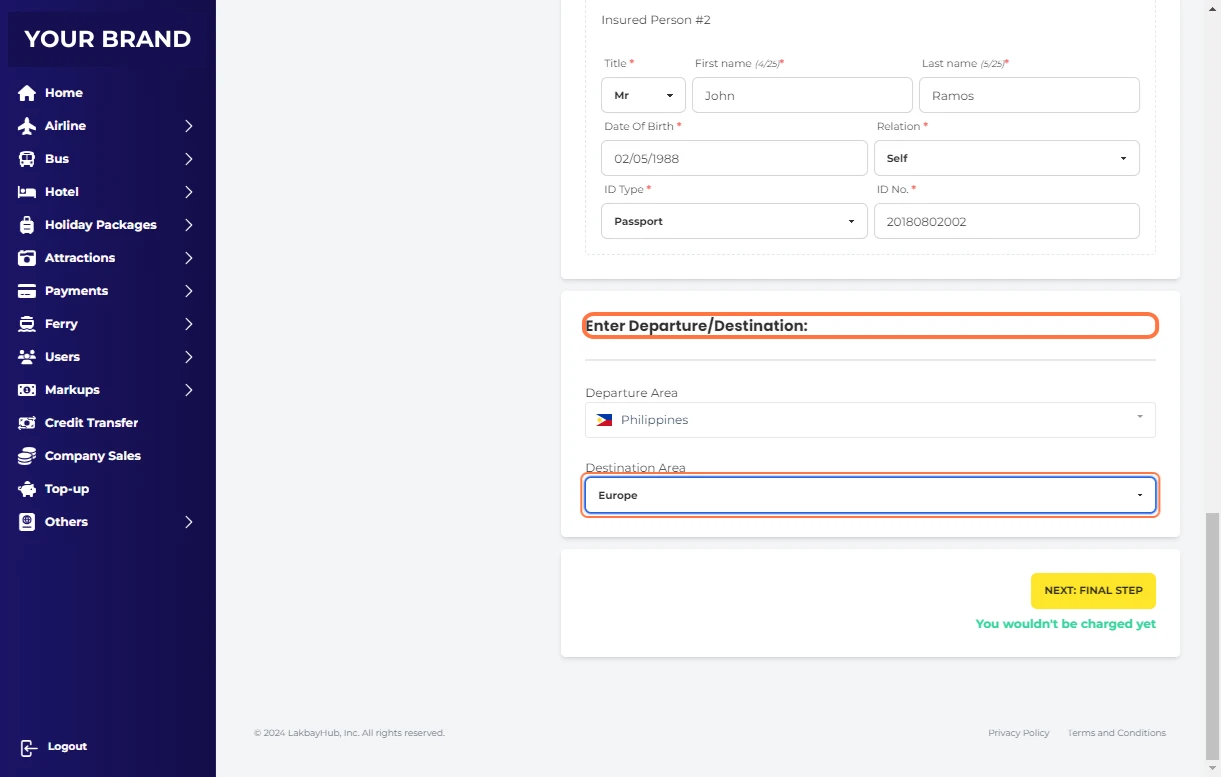
Task: Click the Attractions camera icon
Action: pyautogui.click(x=27, y=258)
